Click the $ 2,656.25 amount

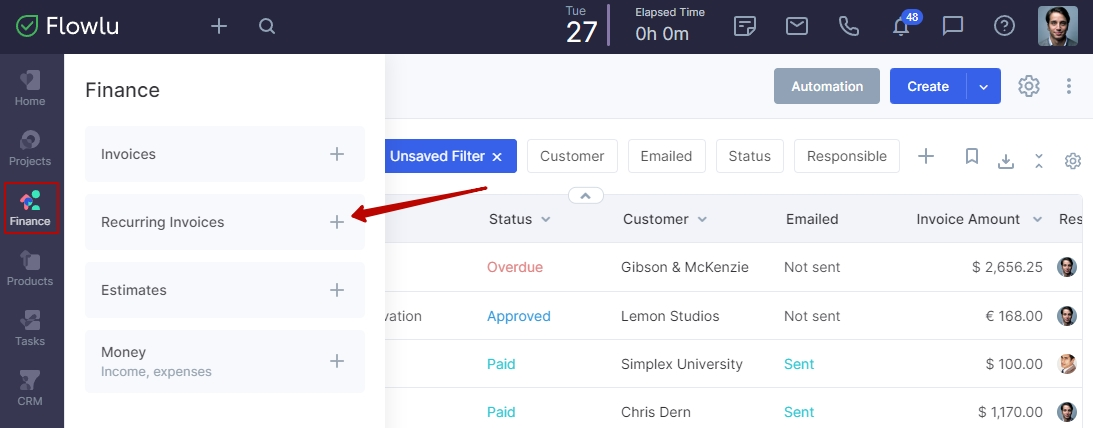[x=1007, y=267]
